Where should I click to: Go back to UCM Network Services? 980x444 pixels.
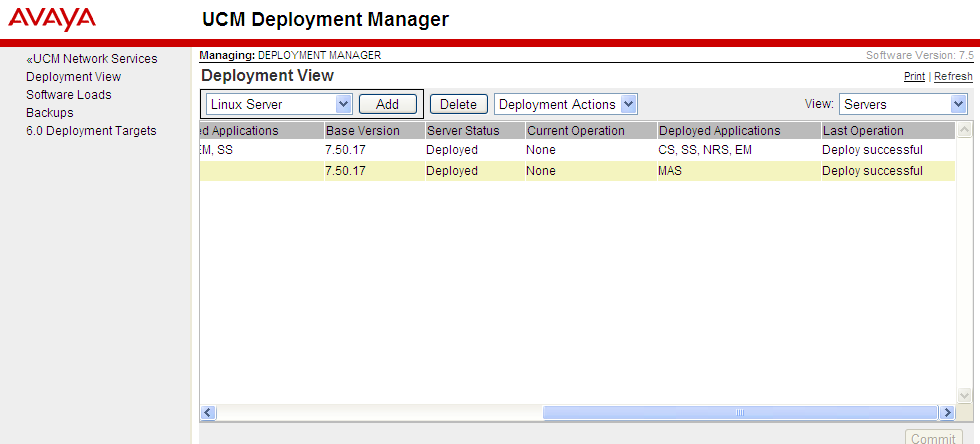(91, 59)
